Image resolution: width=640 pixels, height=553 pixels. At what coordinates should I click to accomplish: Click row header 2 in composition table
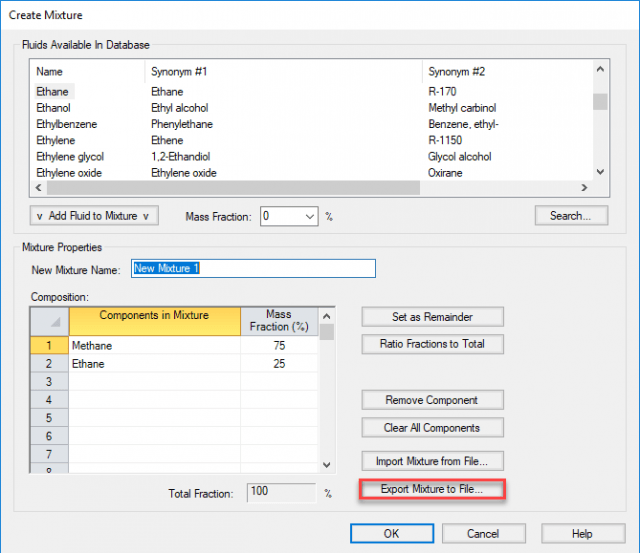tap(49, 364)
